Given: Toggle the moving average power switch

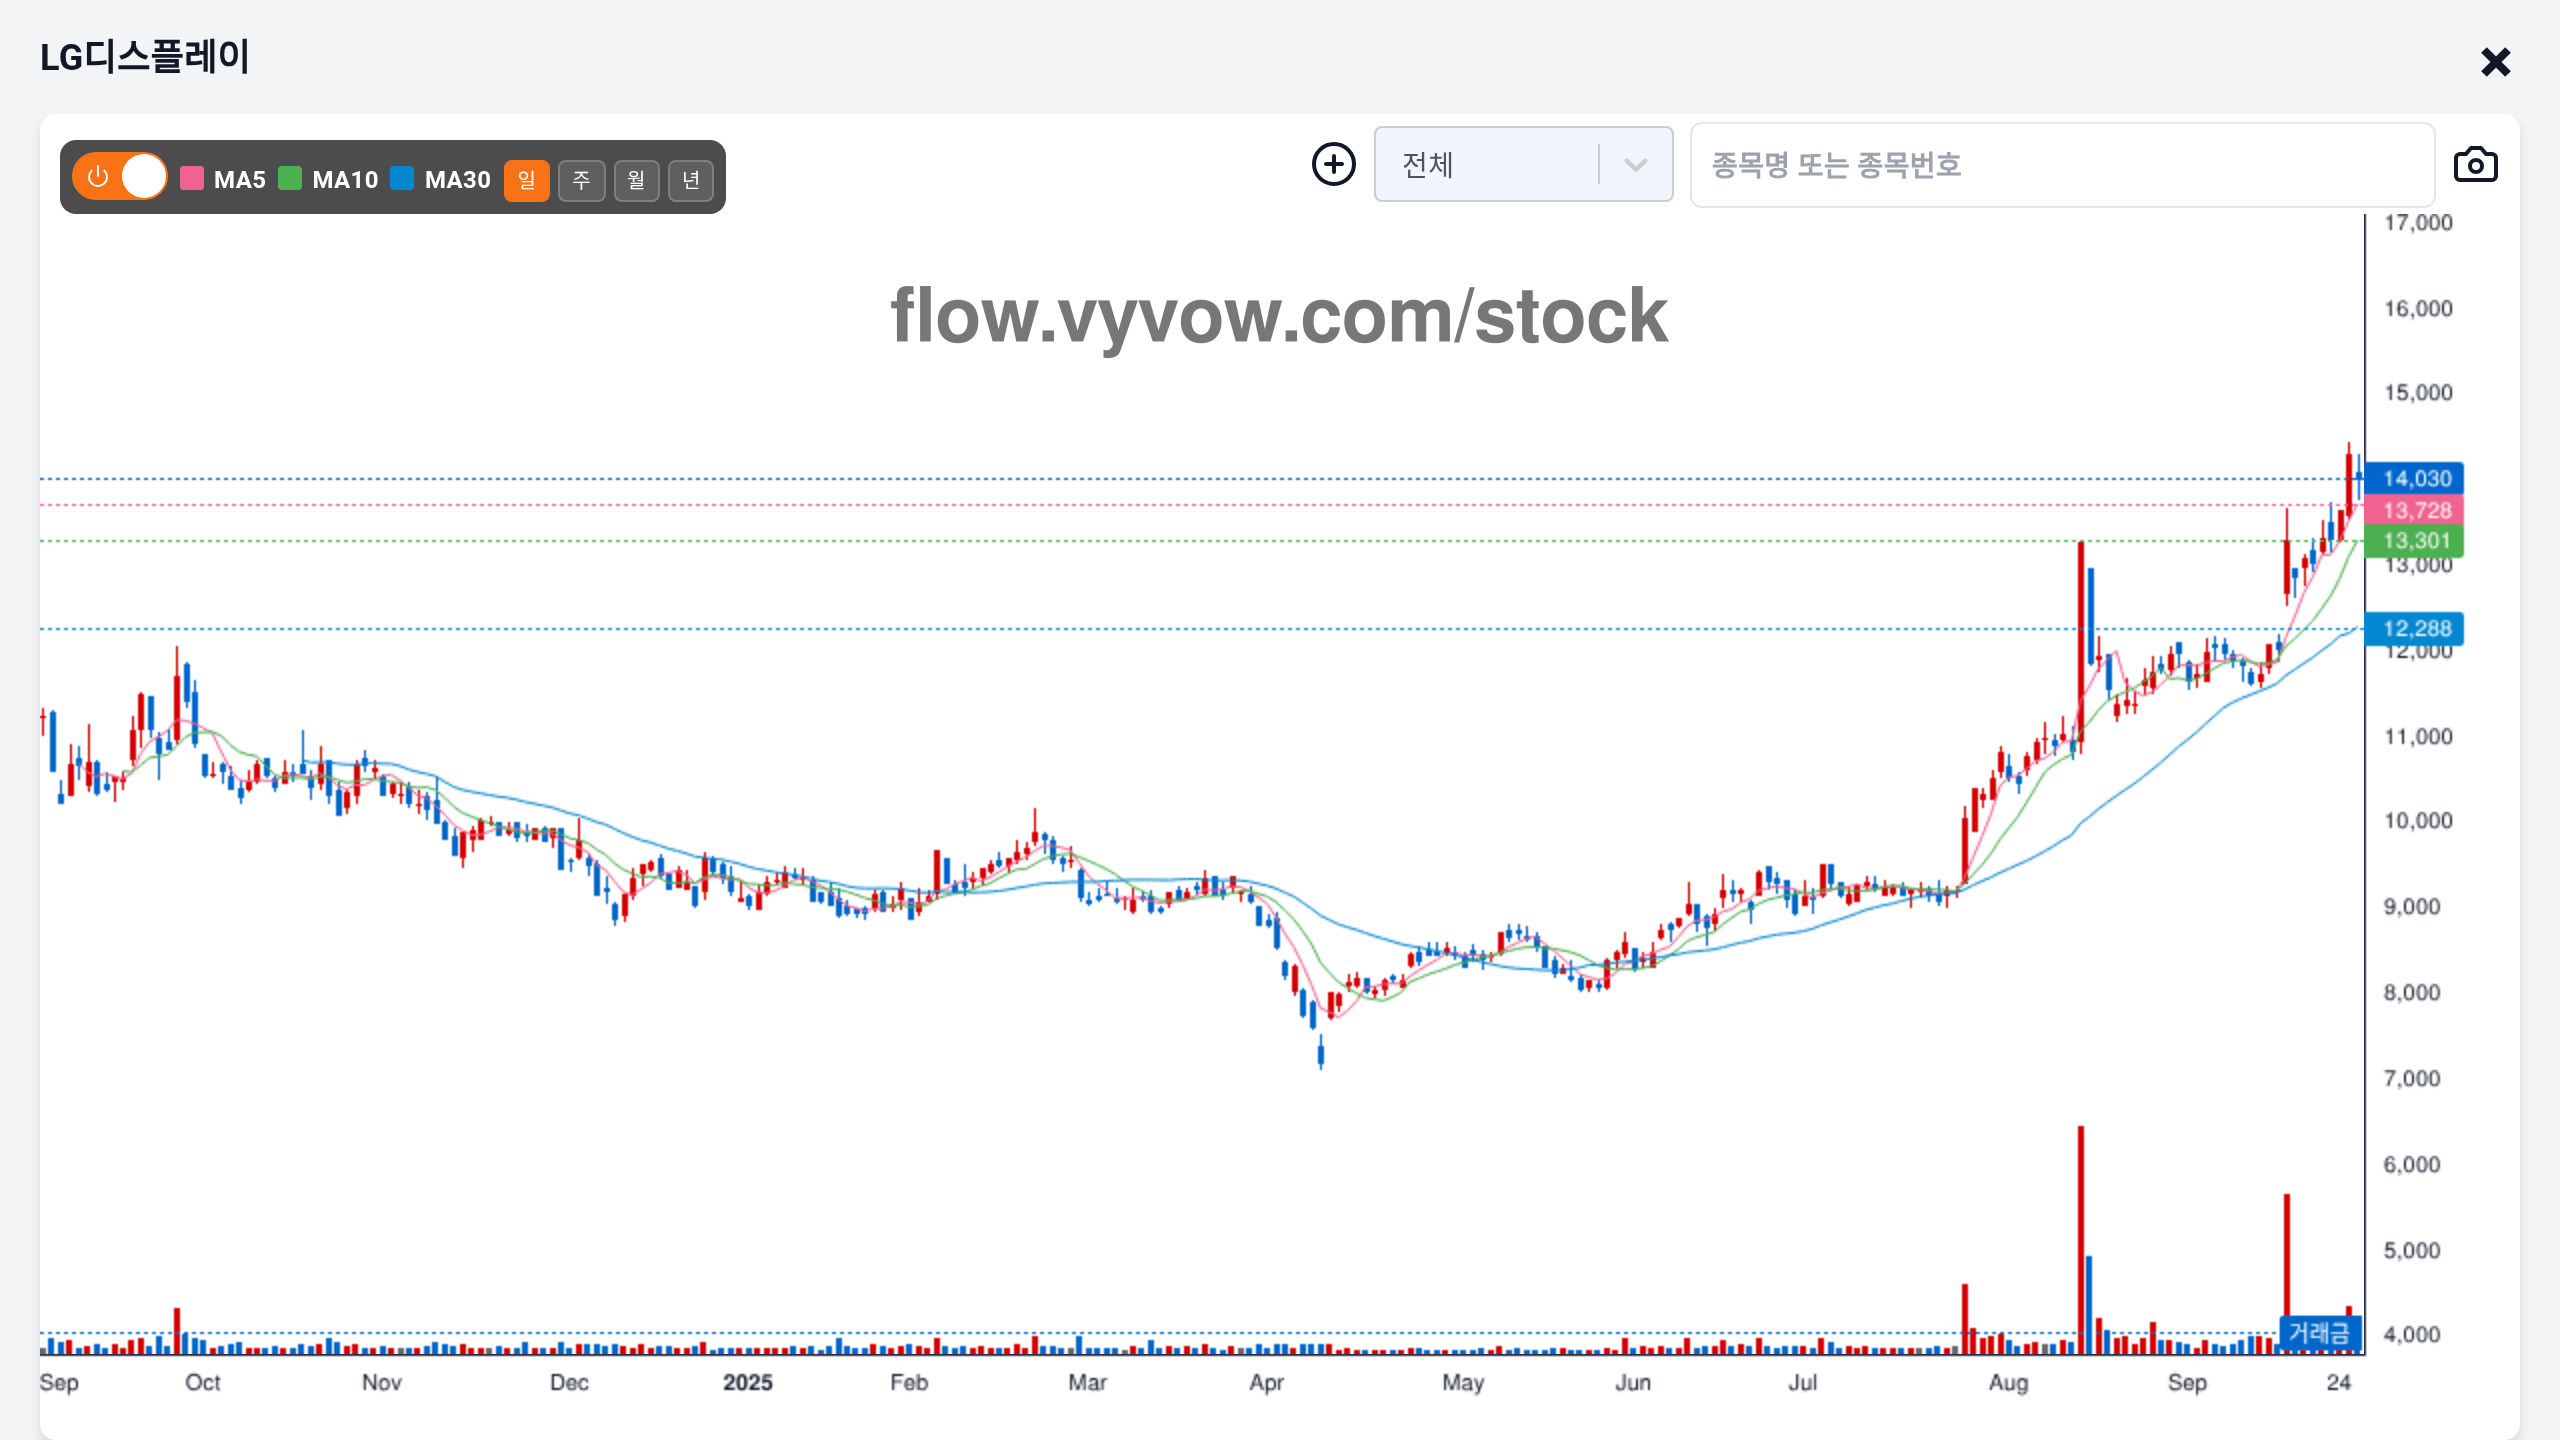Looking at the screenshot, I should pyautogui.click(x=120, y=177).
